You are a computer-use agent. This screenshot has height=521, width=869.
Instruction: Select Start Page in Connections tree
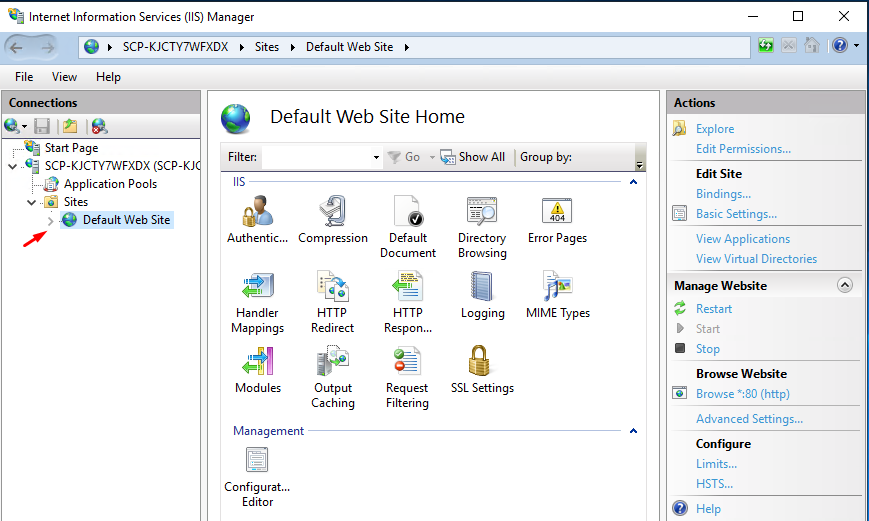tap(71, 148)
